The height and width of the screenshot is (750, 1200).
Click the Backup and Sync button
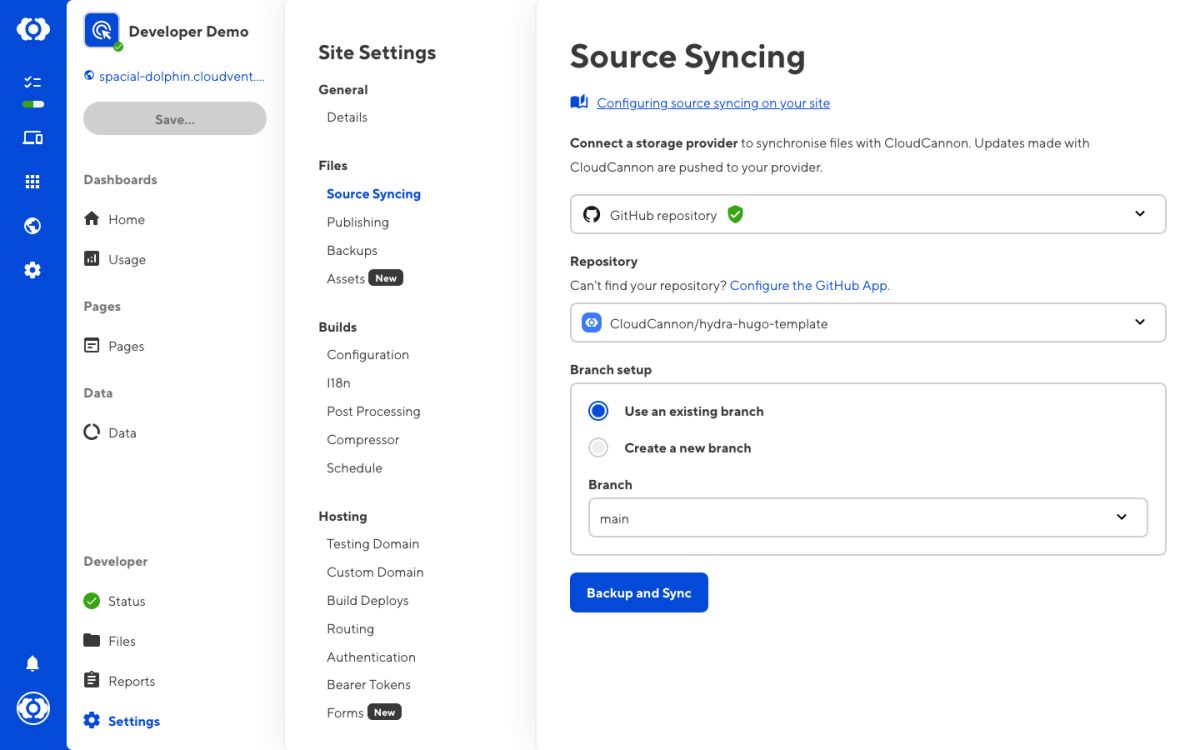coord(639,593)
